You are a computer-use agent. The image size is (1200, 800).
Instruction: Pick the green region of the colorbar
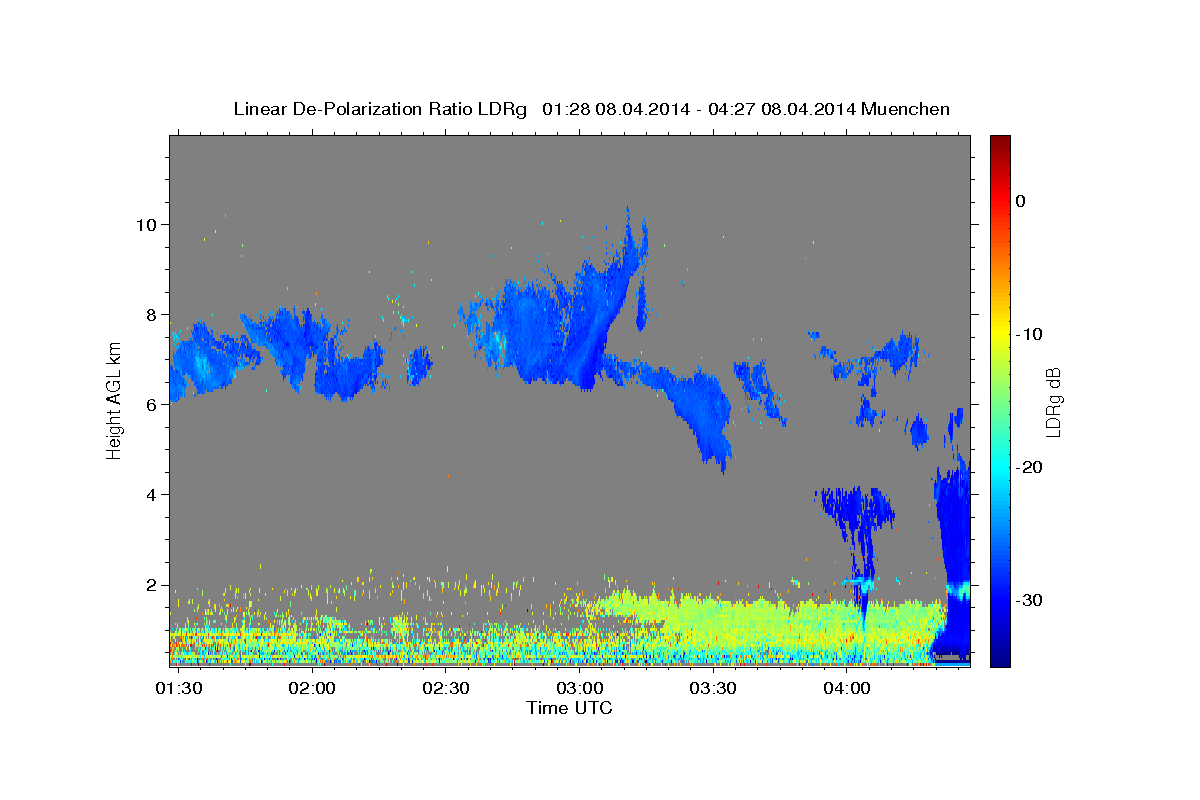[x=999, y=400]
